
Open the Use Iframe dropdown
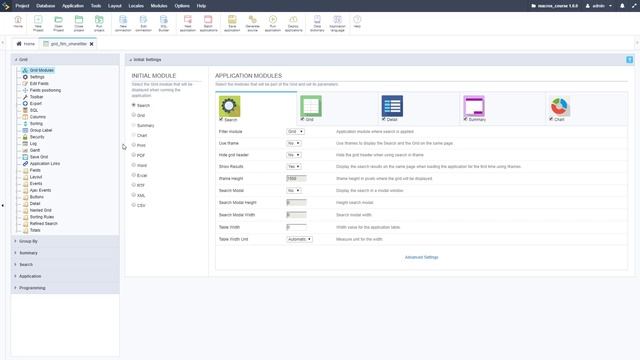tap(294, 143)
